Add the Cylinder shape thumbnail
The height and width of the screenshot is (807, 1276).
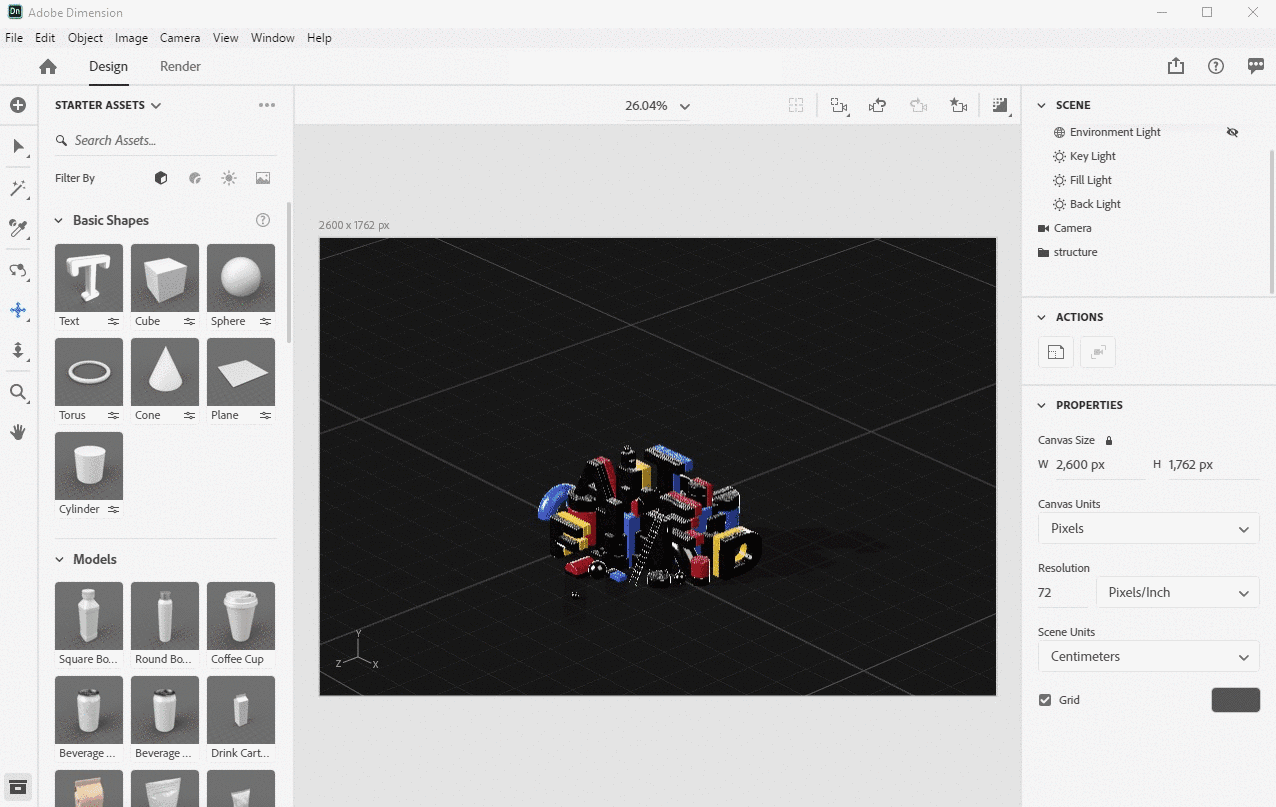click(89, 466)
